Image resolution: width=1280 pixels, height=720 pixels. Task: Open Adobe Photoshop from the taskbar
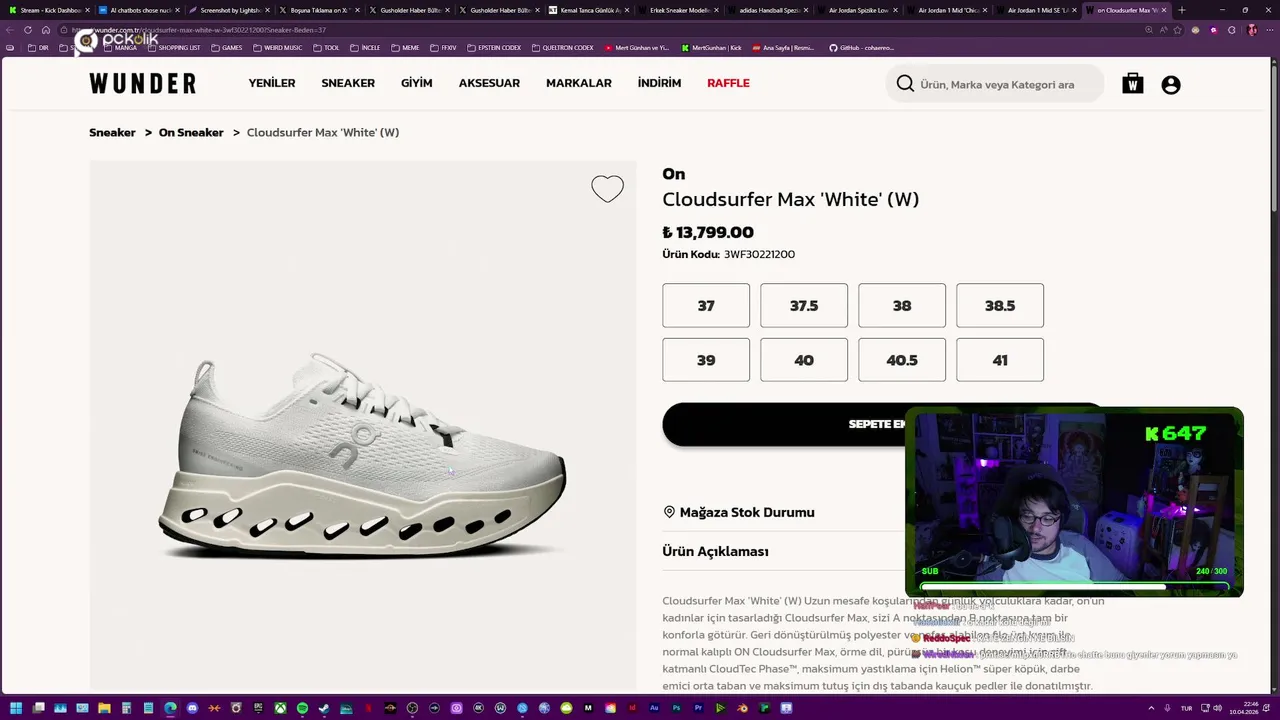[x=676, y=708]
